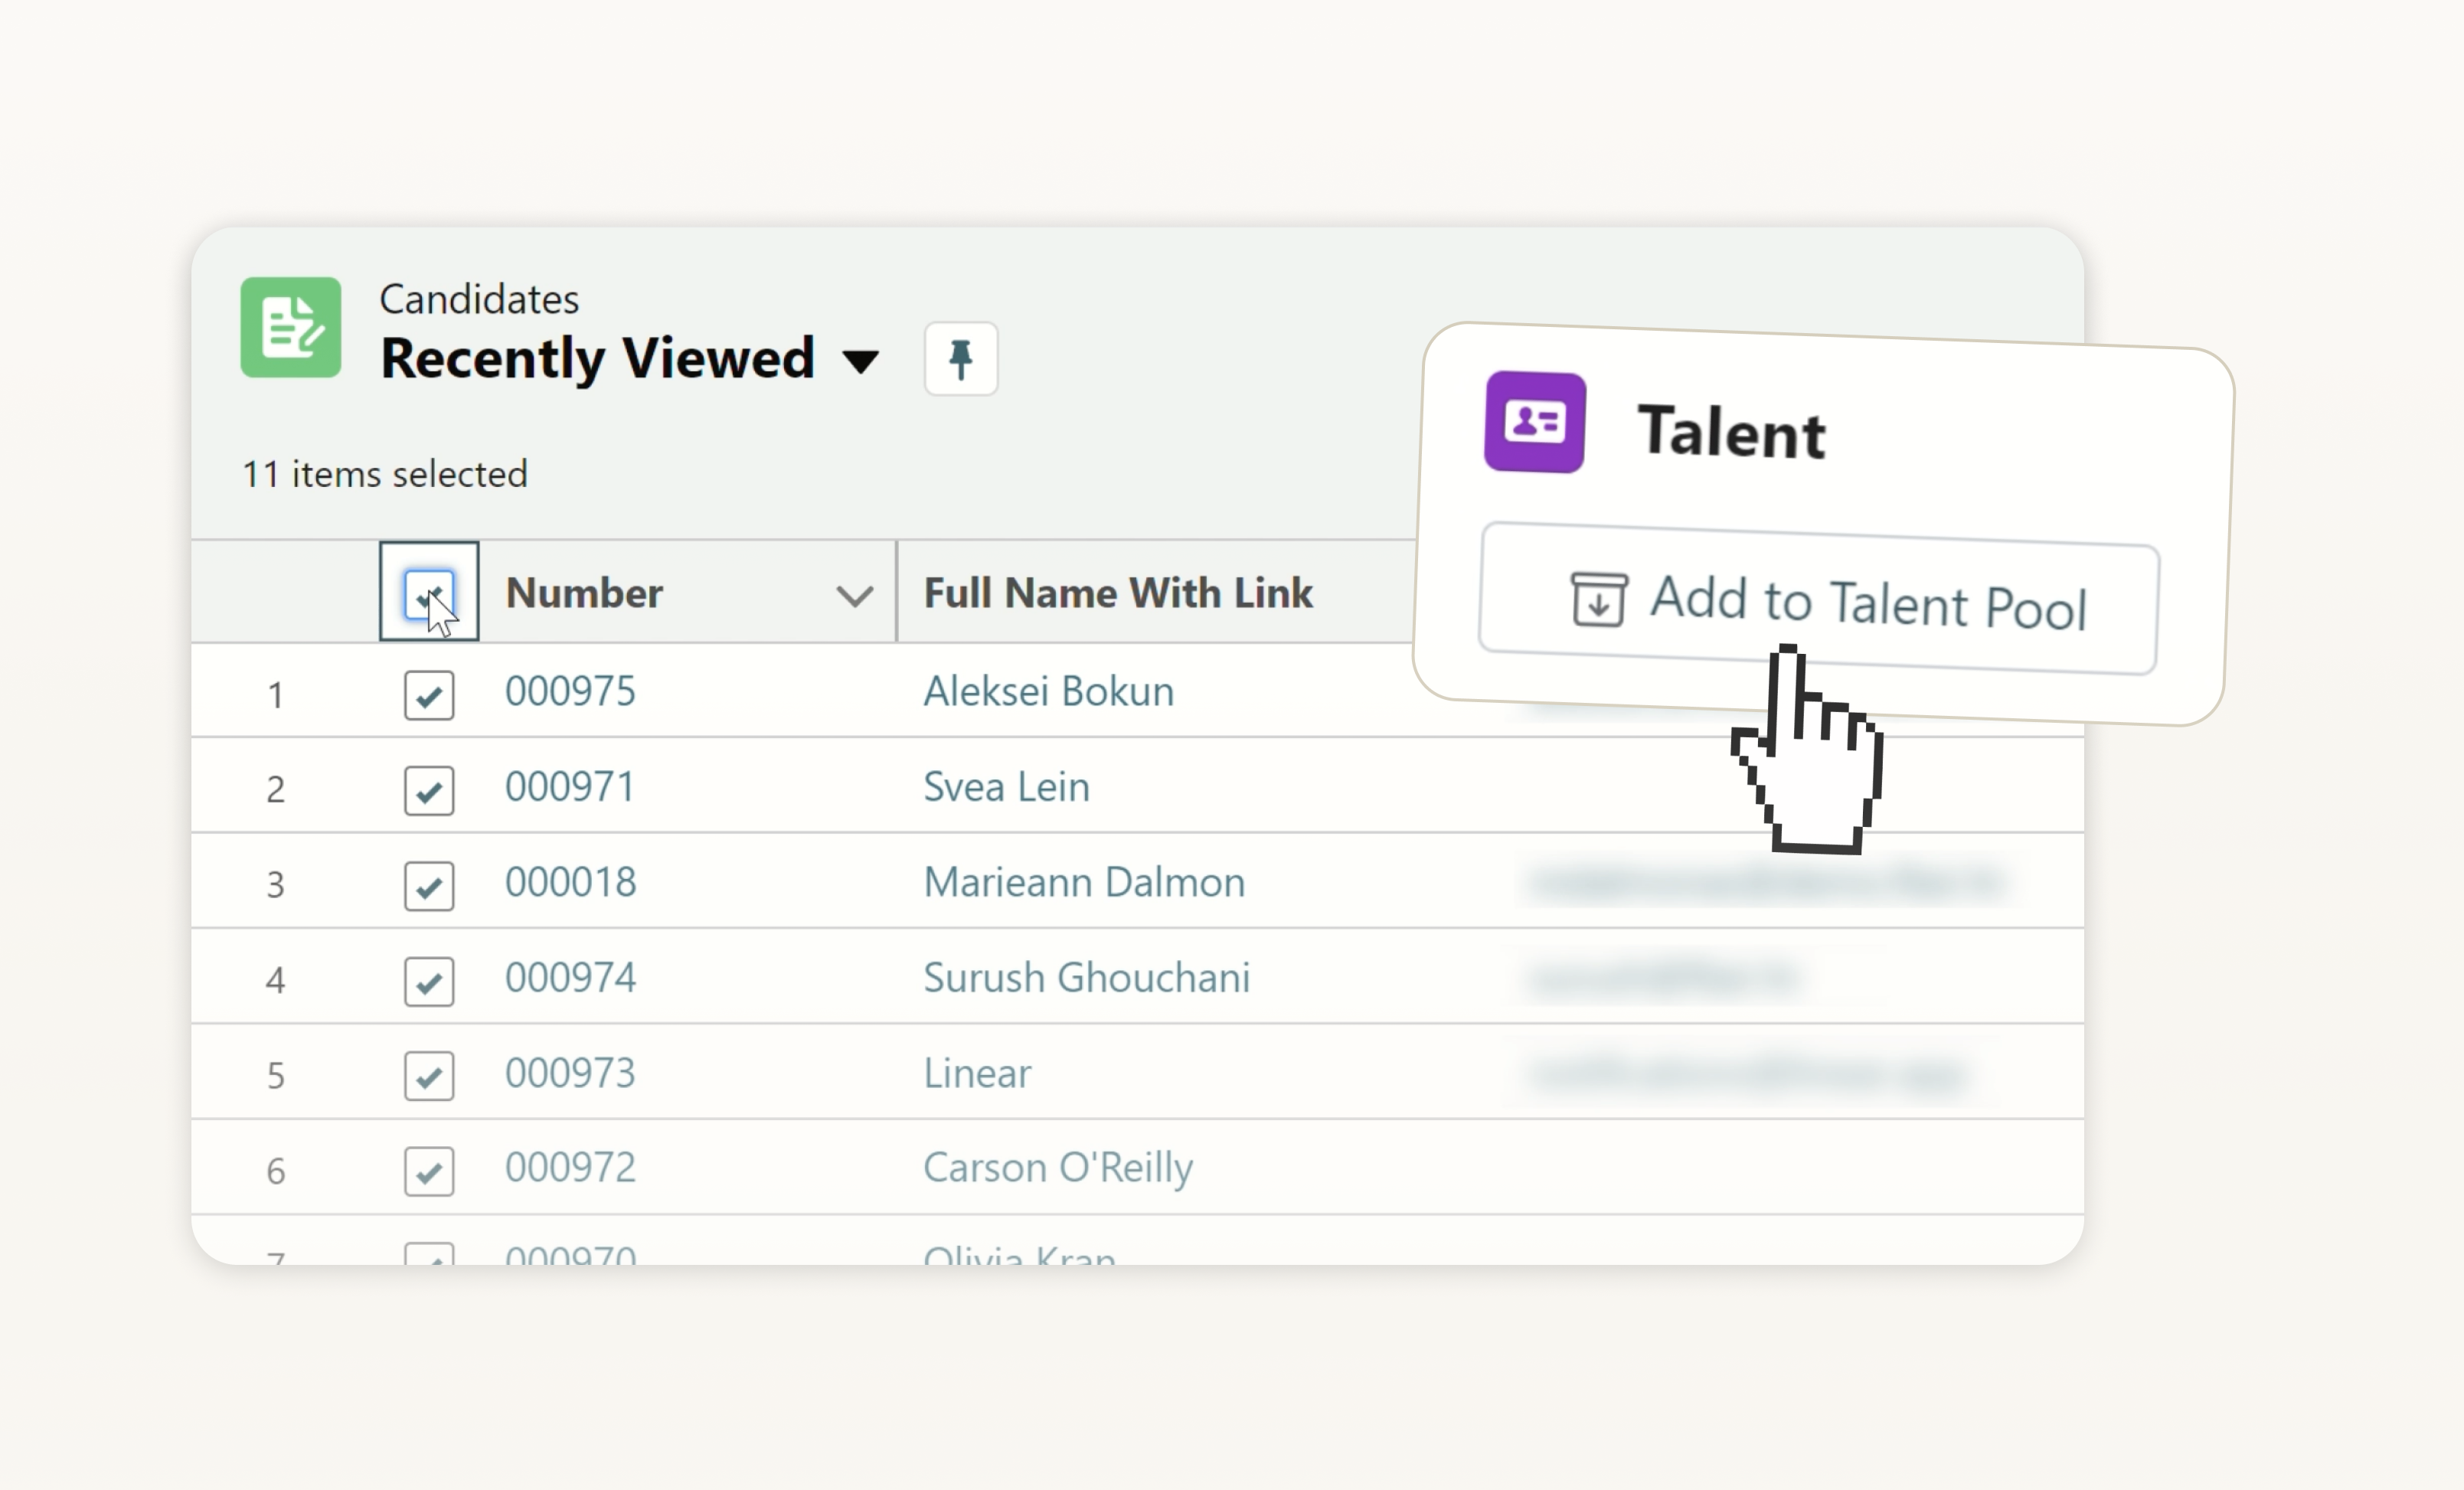Open candidate number 000018 link
This screenshot has height=1490, width=2464.
(570, 882)
